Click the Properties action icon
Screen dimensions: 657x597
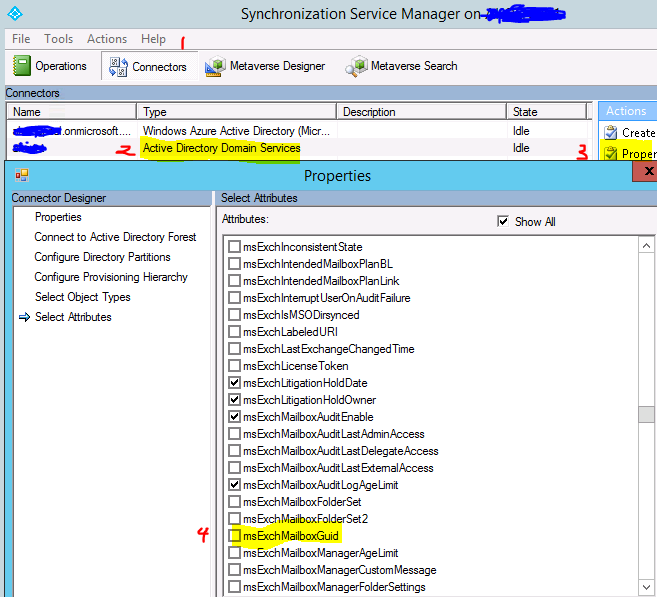610,154
